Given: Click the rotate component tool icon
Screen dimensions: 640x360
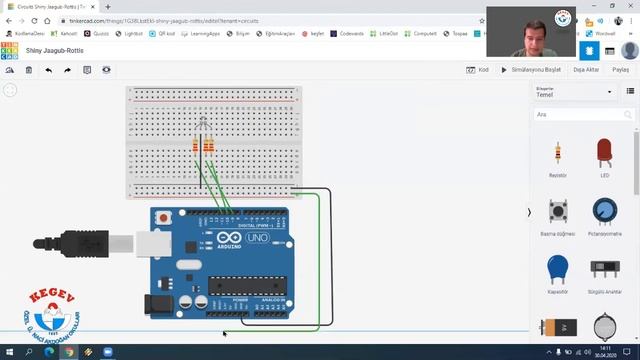Looking at the screenshot, I should pyautogui.click(x=9, y=70).
